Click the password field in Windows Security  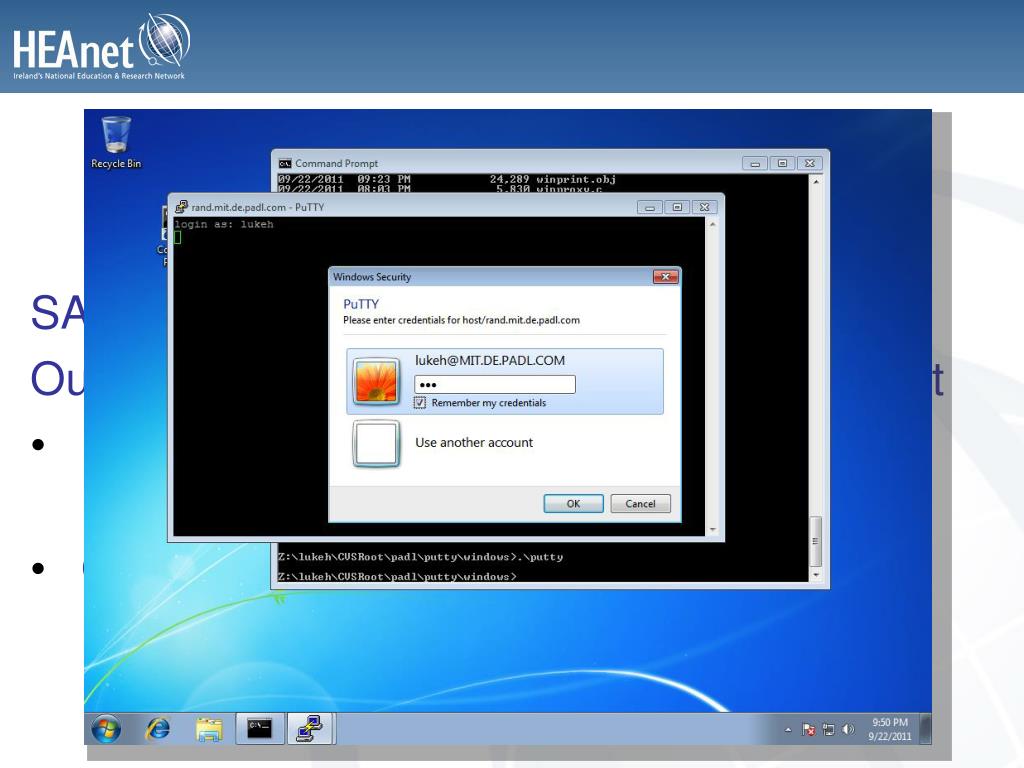(x=495, y=385)
